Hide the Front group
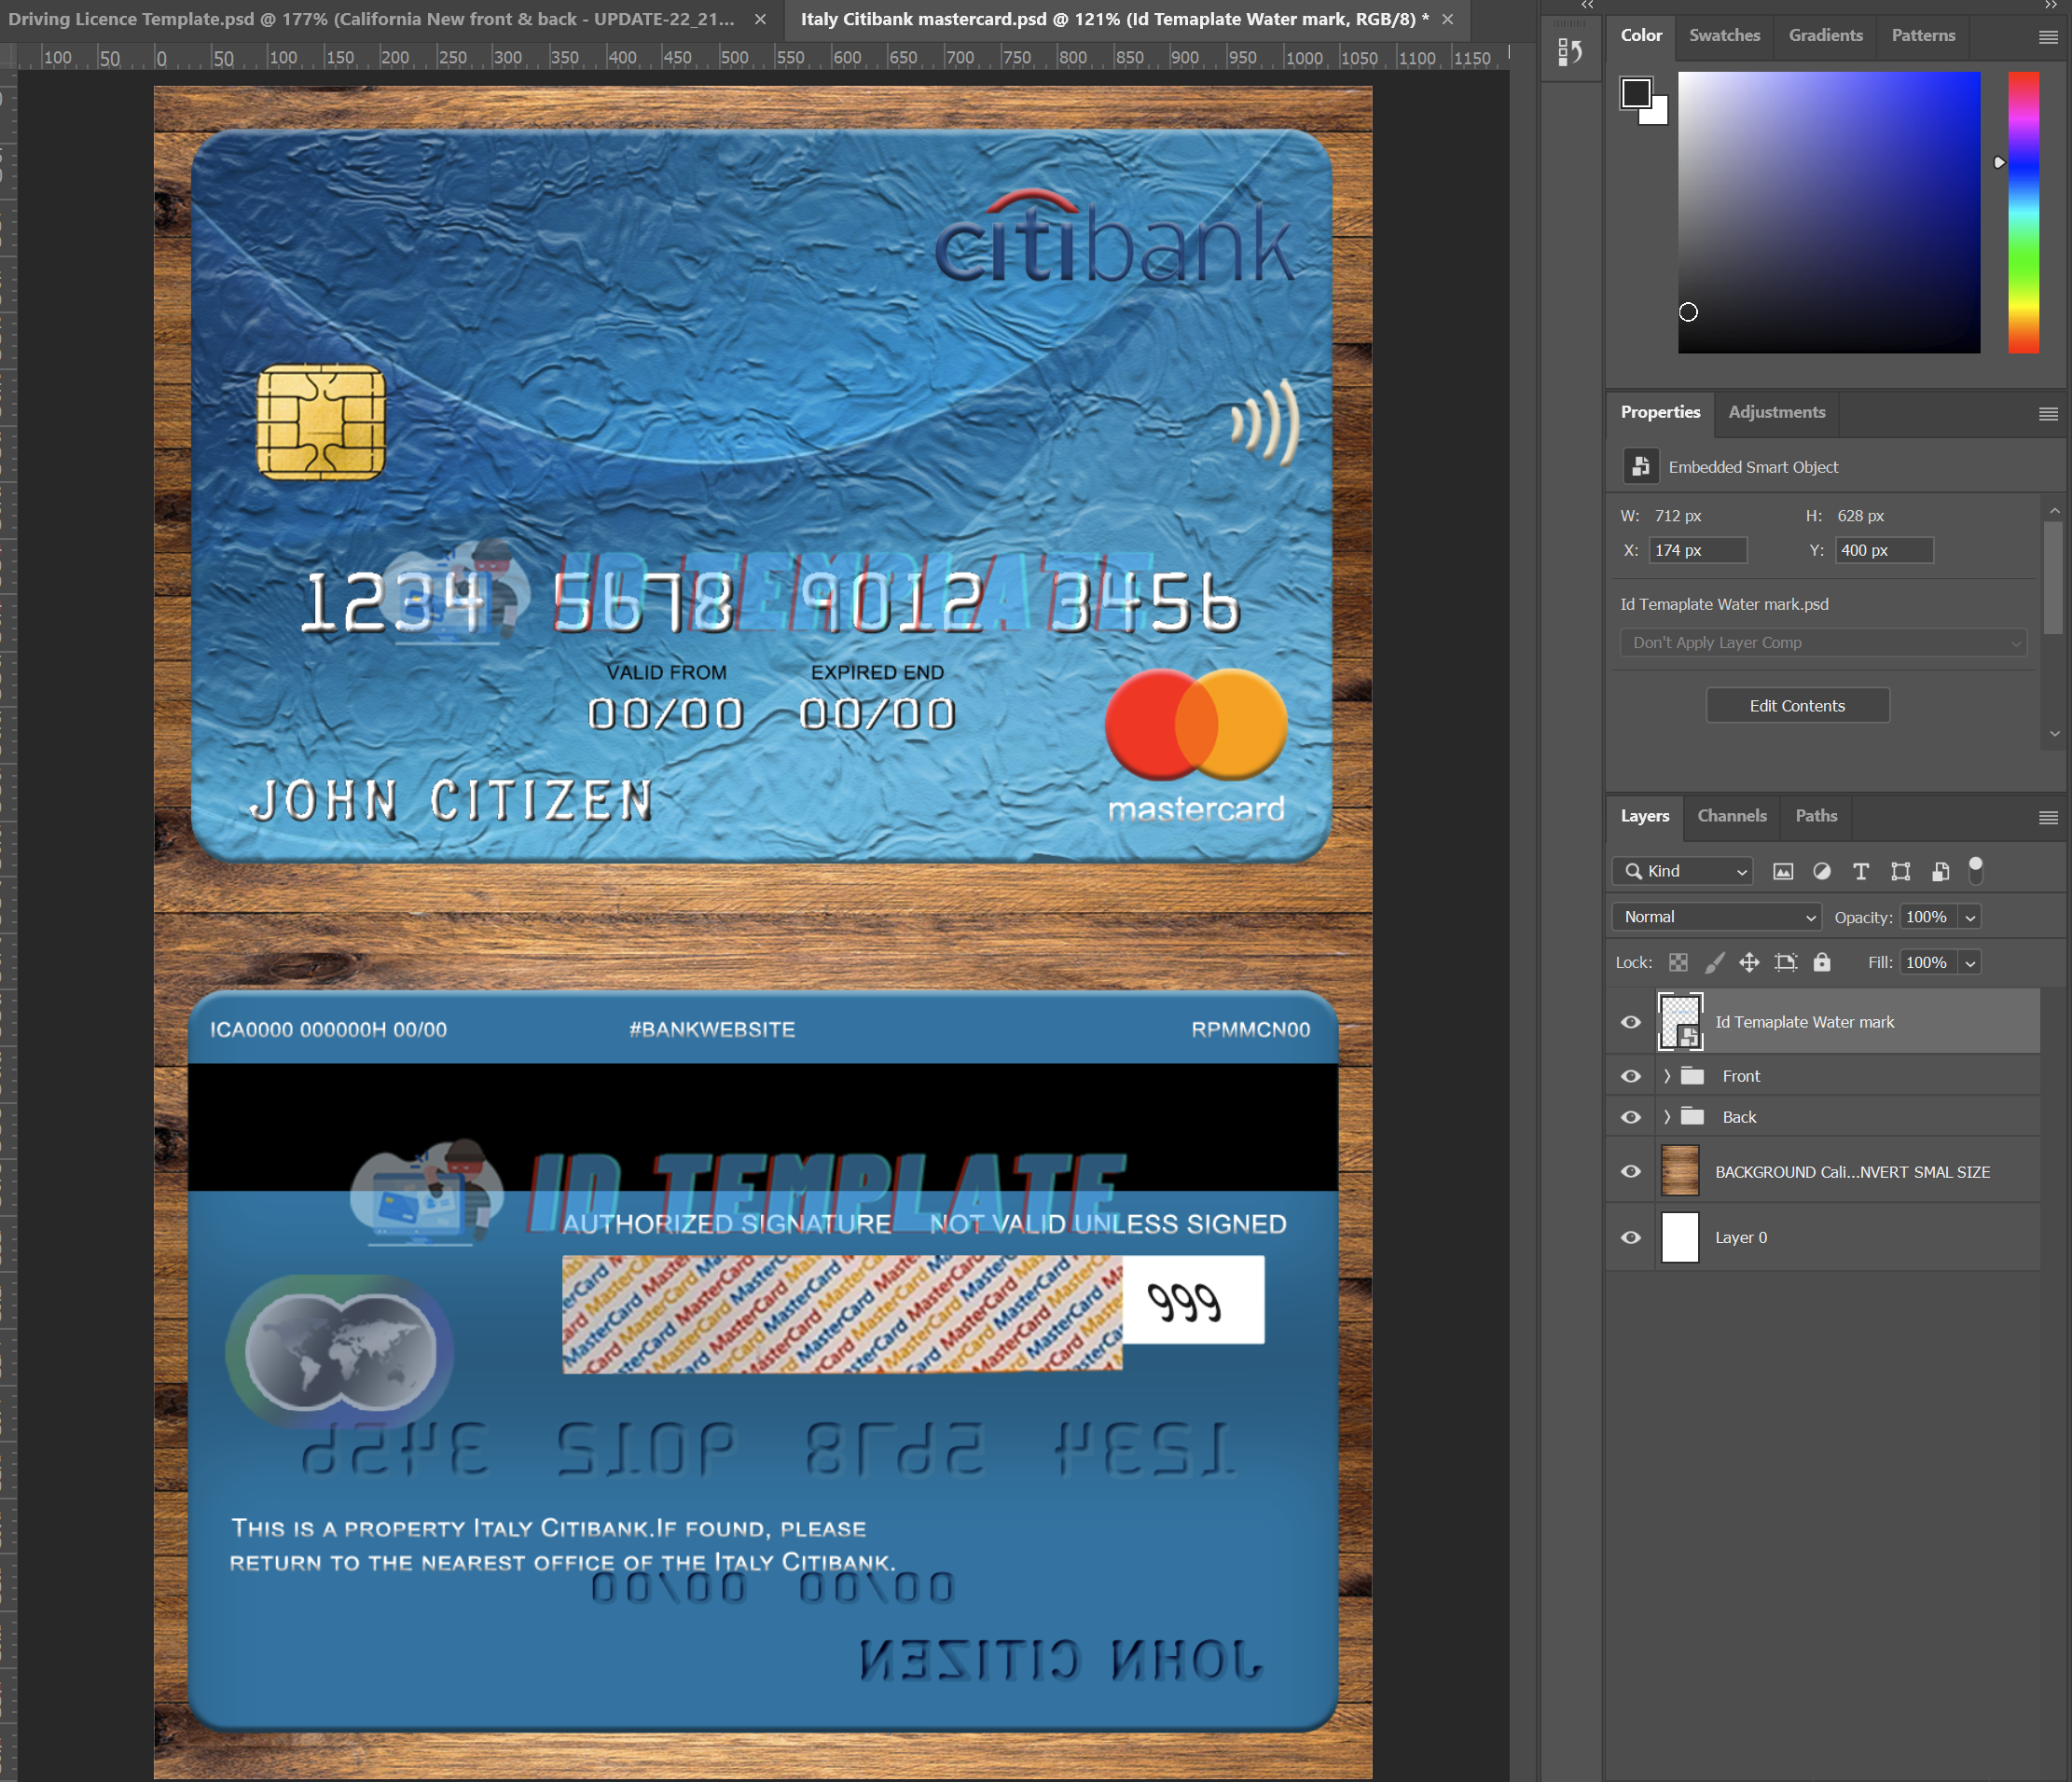The width and height of the screenshot is (2072, 1782). [x=1631, y=1076]
